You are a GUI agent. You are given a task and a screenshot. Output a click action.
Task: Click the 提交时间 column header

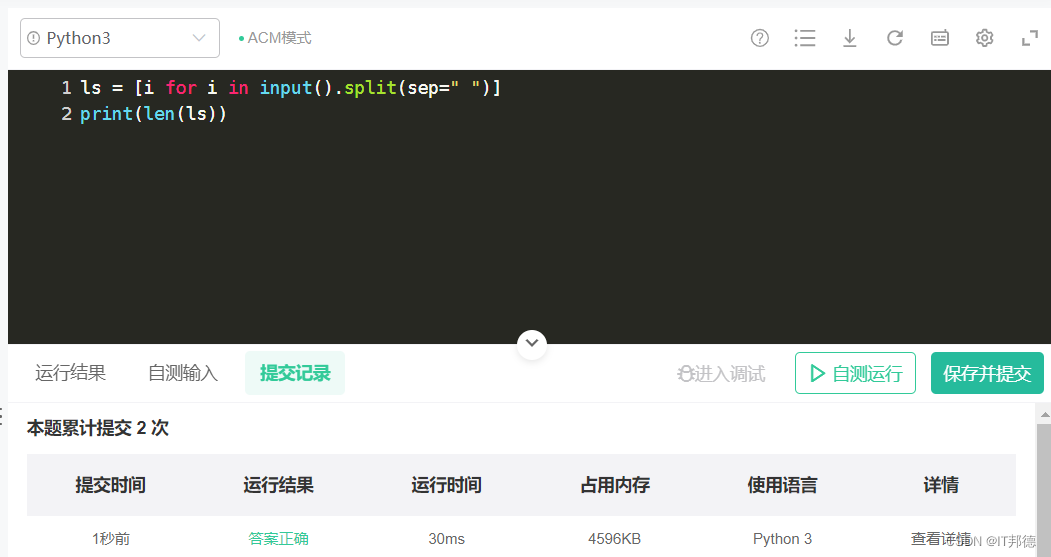click(x=111, y=485)
